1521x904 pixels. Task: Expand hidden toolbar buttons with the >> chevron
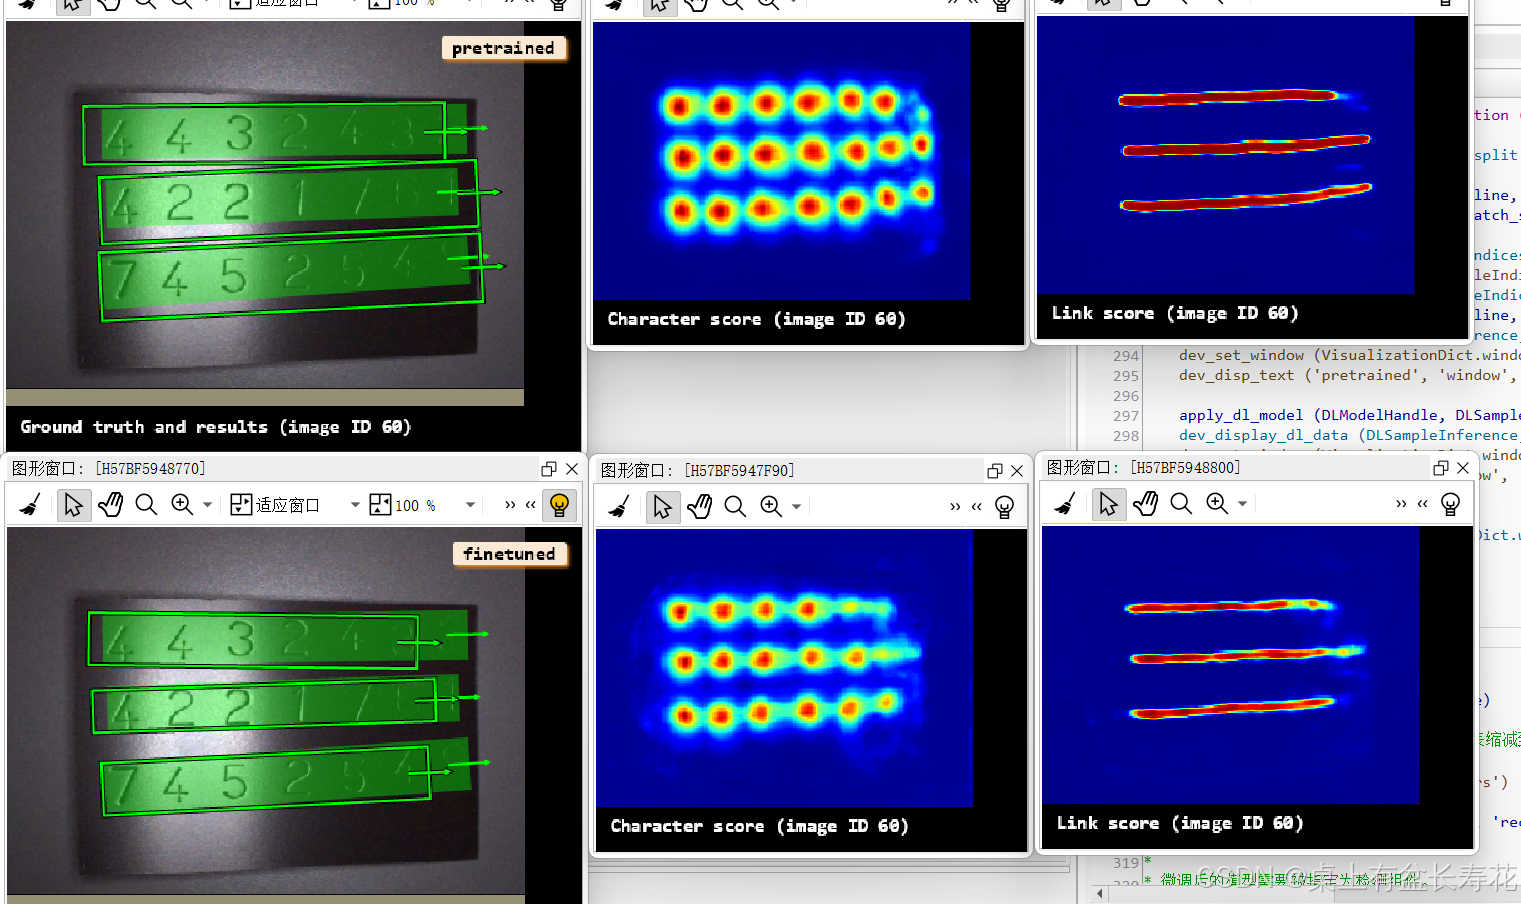point(509,504)
